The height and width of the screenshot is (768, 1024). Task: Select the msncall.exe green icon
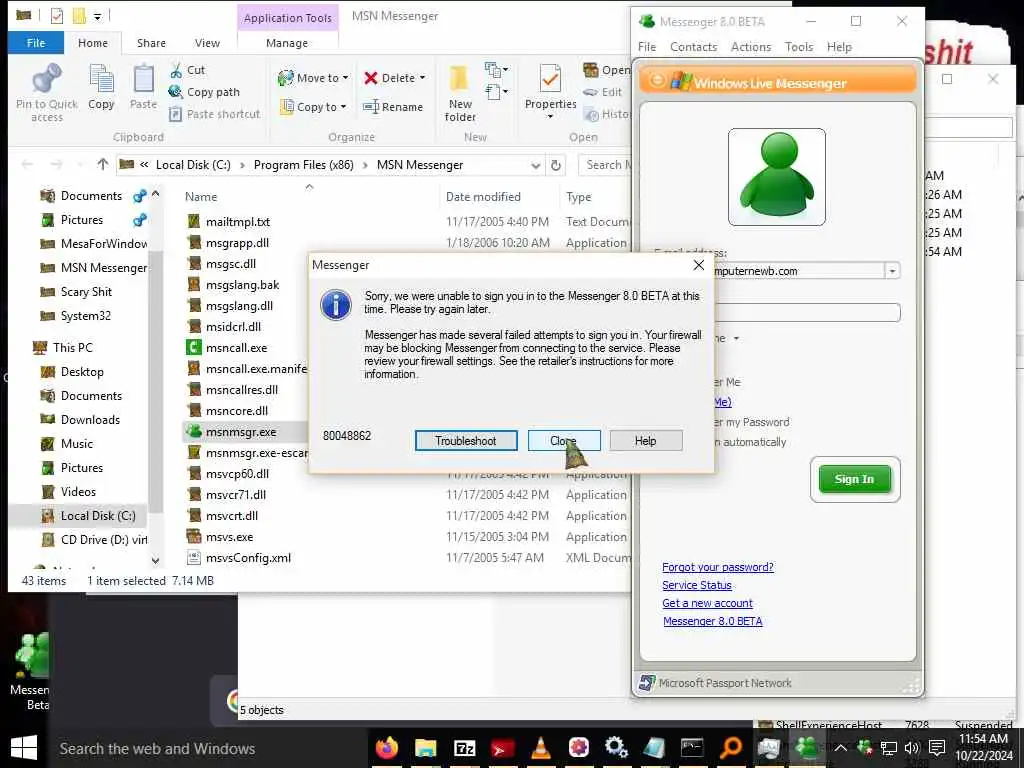[x=194, y=347]
